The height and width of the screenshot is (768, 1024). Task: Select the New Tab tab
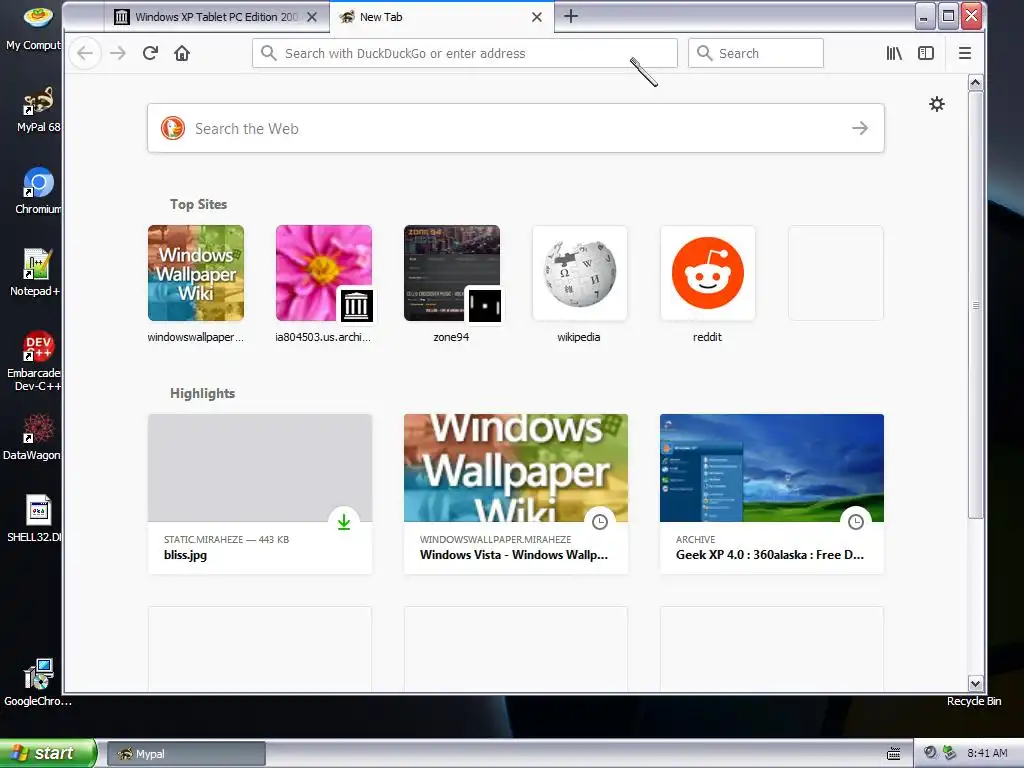point(442,17)
